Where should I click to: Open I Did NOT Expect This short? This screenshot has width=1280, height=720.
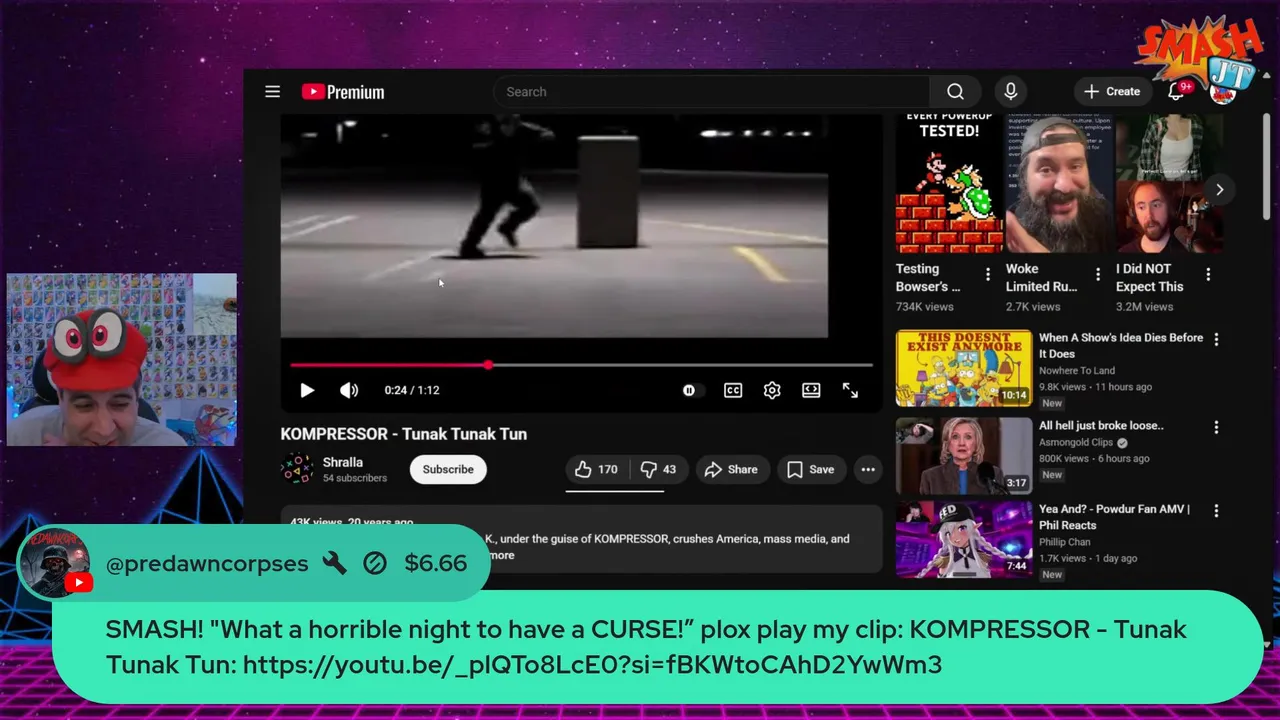pos(1169,182)
